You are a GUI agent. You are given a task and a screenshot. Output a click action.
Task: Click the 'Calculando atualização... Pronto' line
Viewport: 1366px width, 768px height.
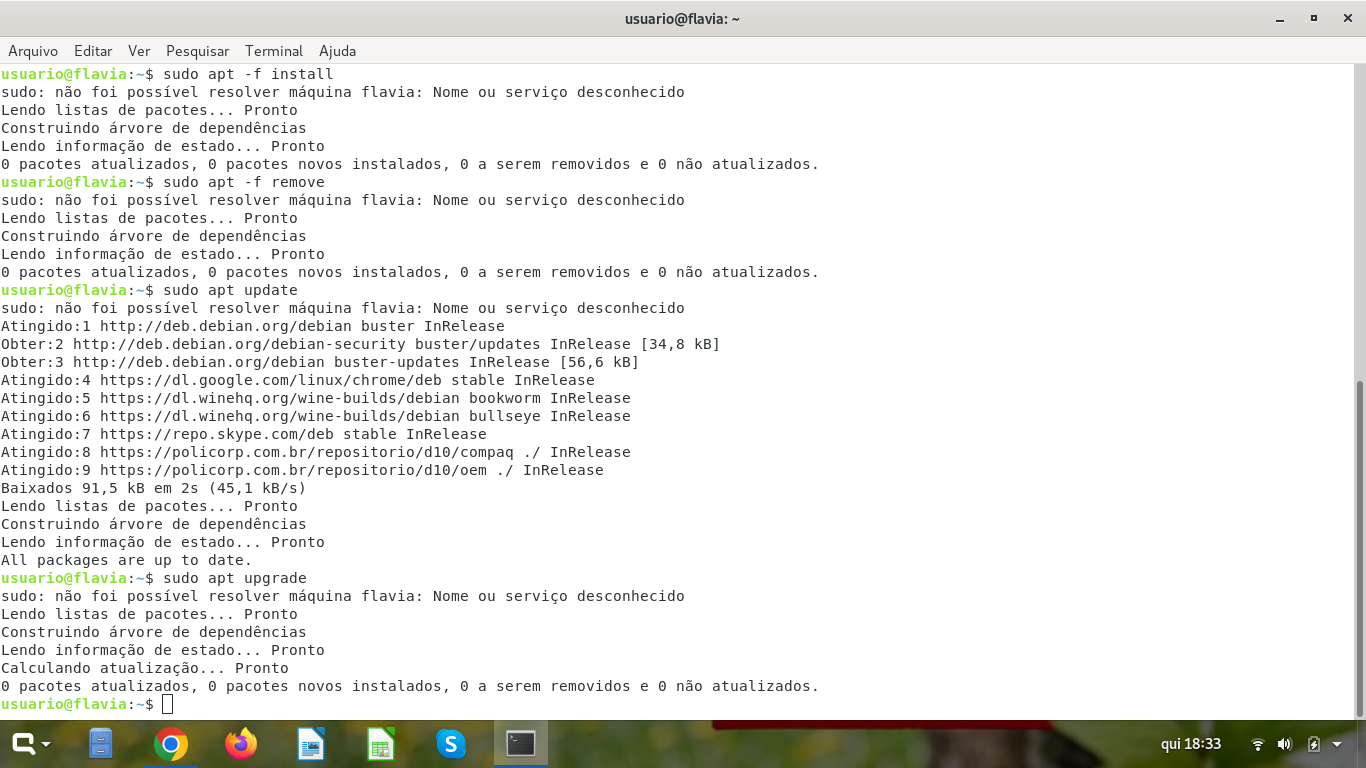coord(145,668)
